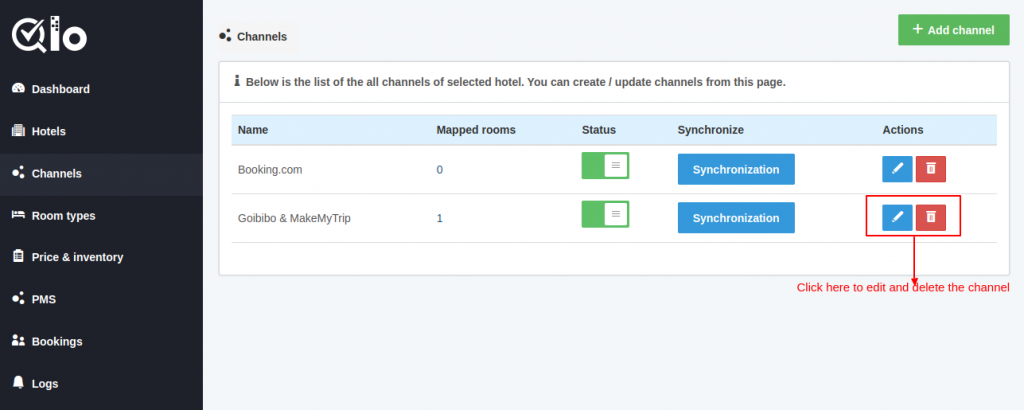
Task: Synchronize the Booking.com channel
Action: tap(736, 169)
